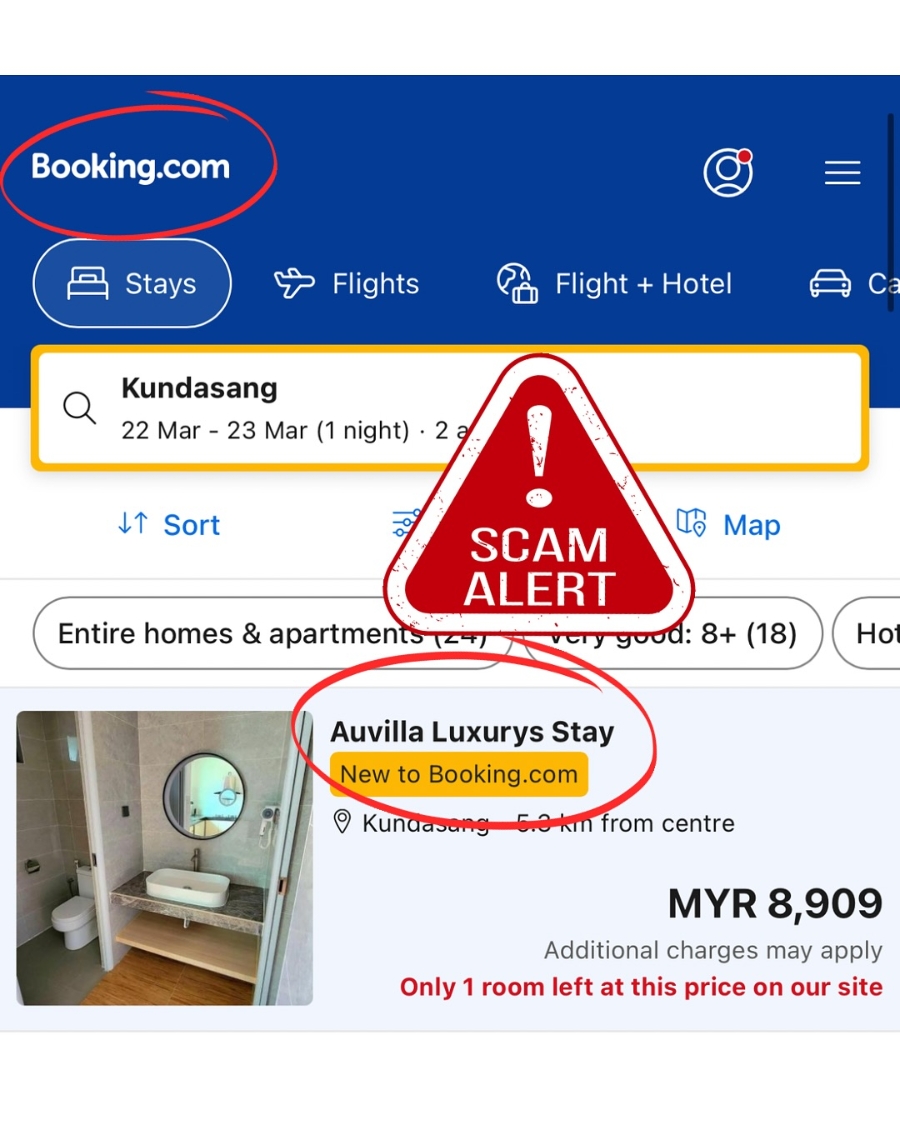Open the hamburger menu
The height and width of the screenshot is (1125, 900).
pyautogui.click(x=842, y=173)
